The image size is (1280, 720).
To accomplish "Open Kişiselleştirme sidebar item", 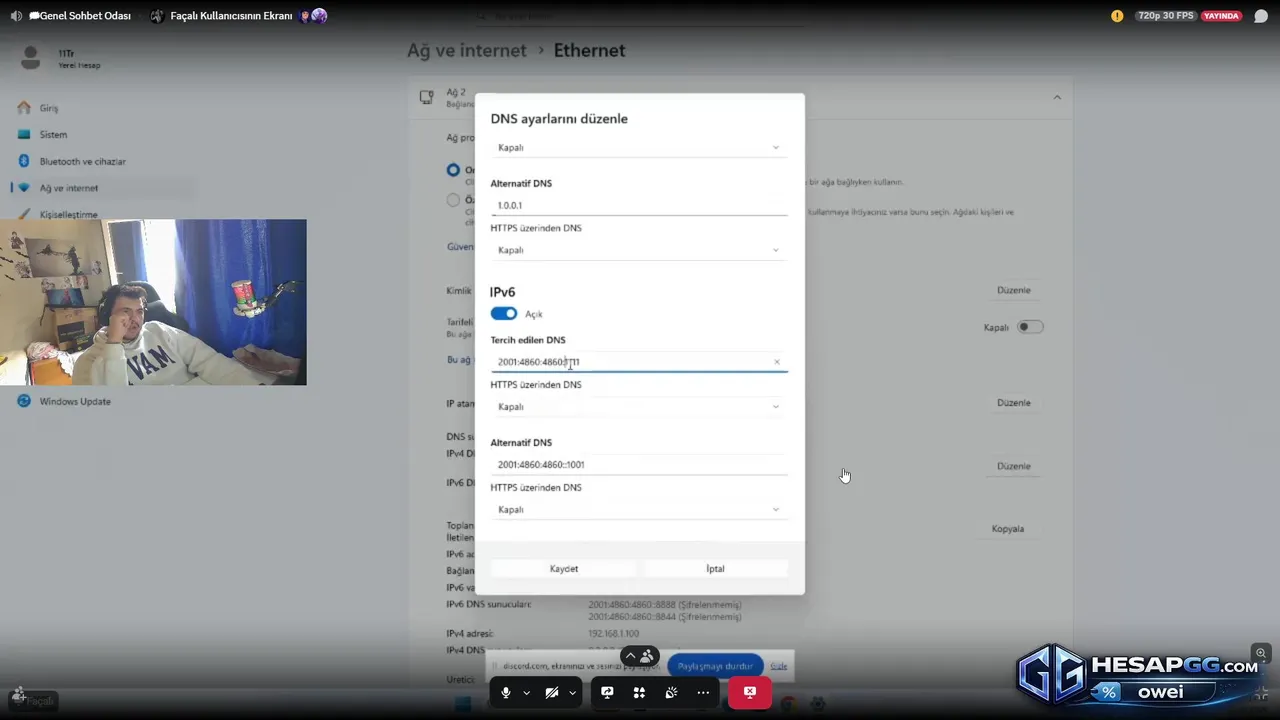I will point(69,215).
